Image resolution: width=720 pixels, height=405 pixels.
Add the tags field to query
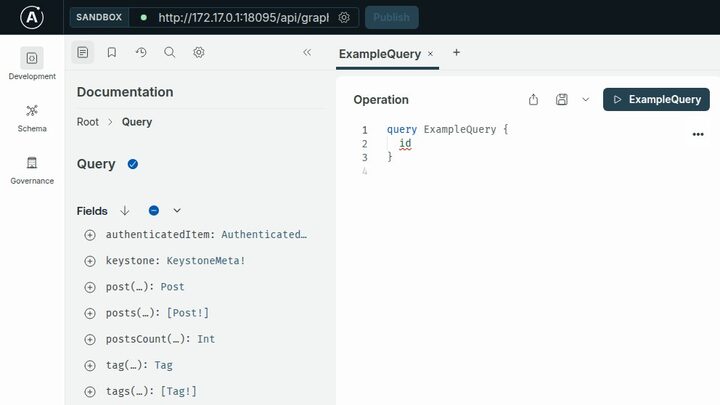pos(90,392)
